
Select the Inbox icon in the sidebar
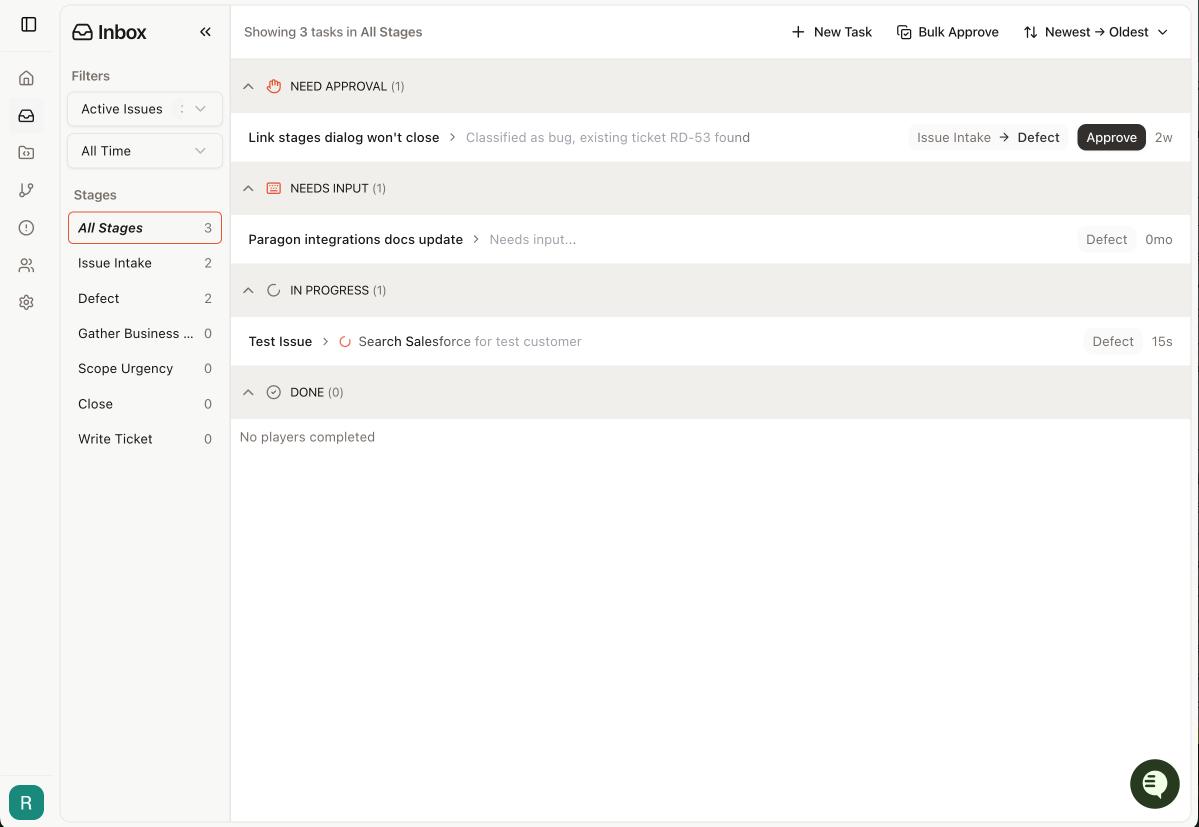pyautogui.click(x=26, y=115)
